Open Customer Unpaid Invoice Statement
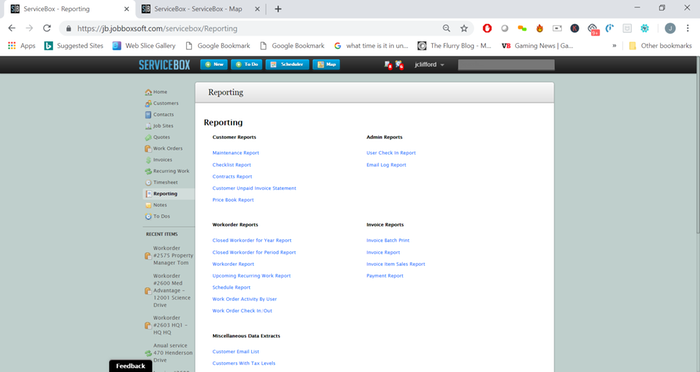The width and height of the screenshot is (700, 372). coord(254,188)
